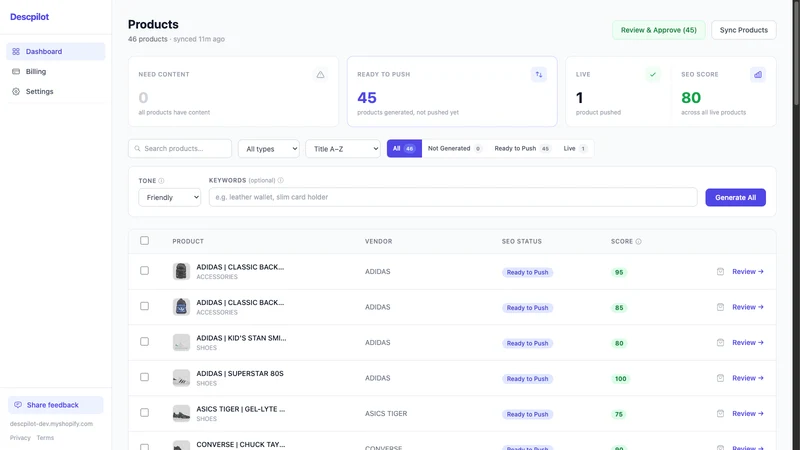
Task: Open the Terms link in the footer
Action: click(x=45, y=438)
